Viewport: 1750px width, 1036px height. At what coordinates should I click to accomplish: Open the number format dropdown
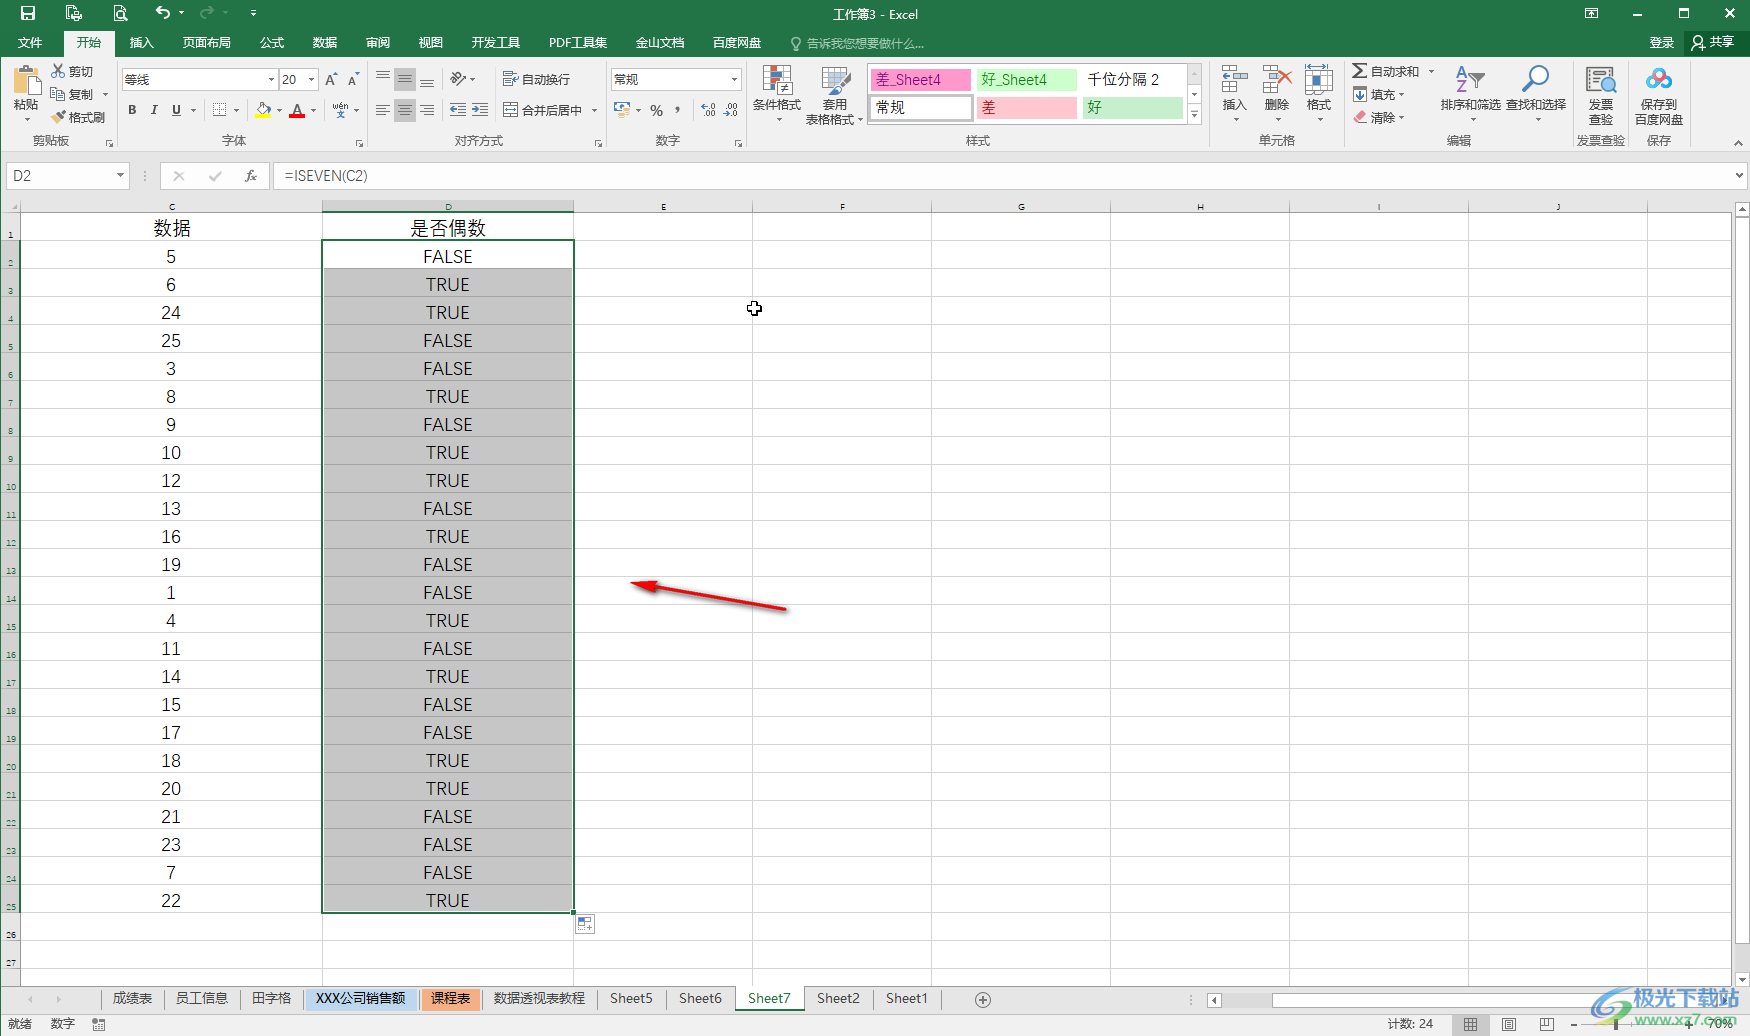coord(734,79)
